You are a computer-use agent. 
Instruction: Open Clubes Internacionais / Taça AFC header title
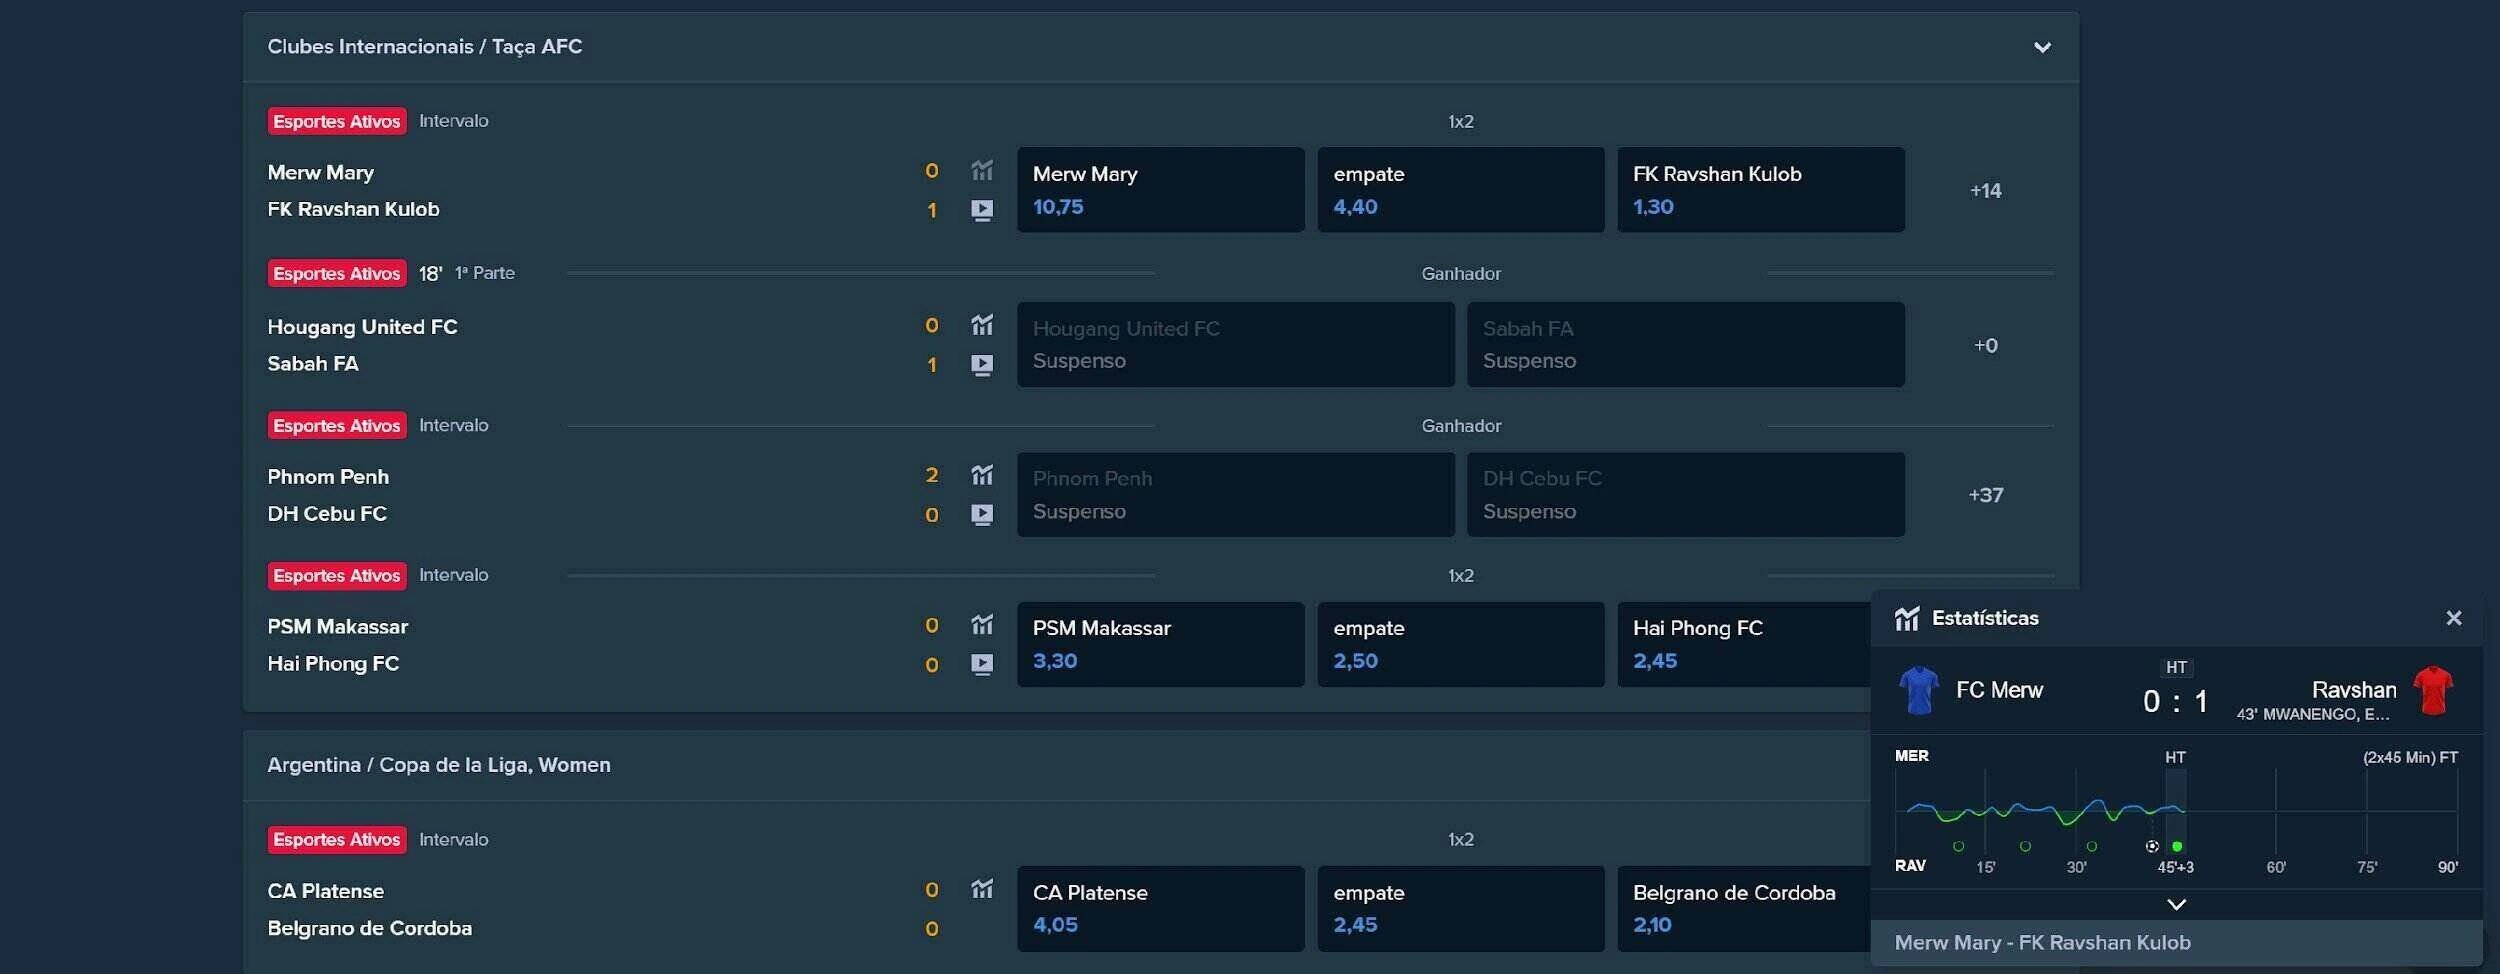[425, 47]
